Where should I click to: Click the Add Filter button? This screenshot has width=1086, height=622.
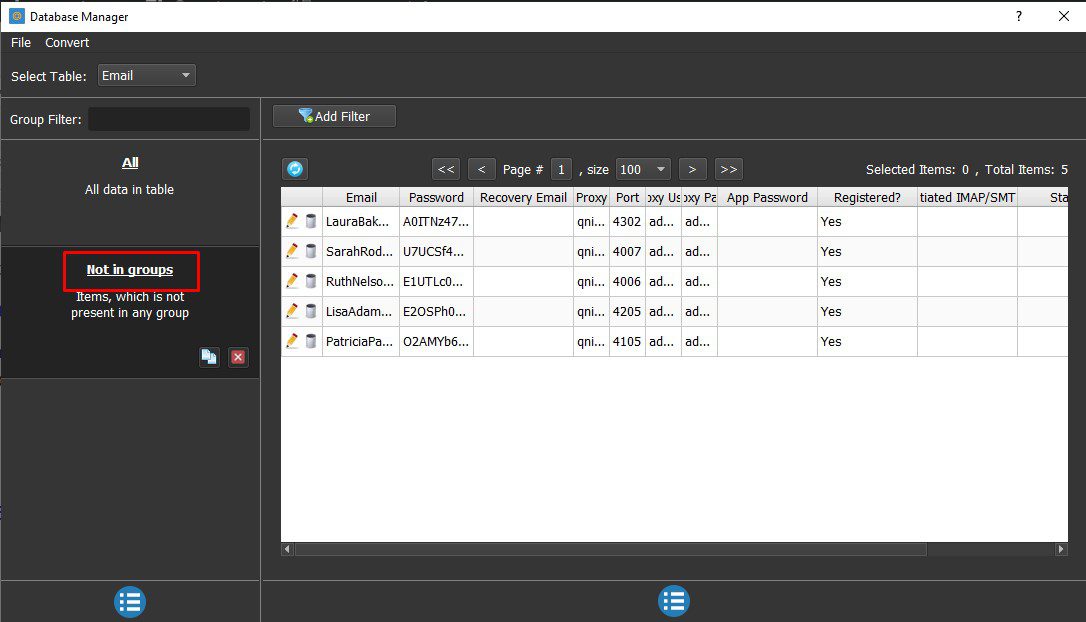pyautogui.click(x=335, y=116)
